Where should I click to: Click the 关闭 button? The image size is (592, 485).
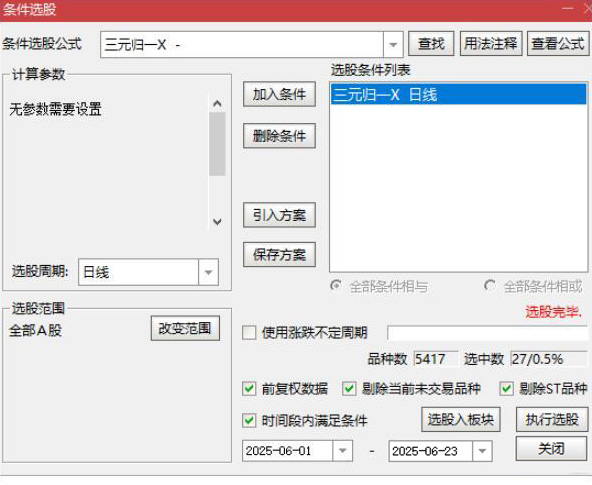(x=551, y=449)
